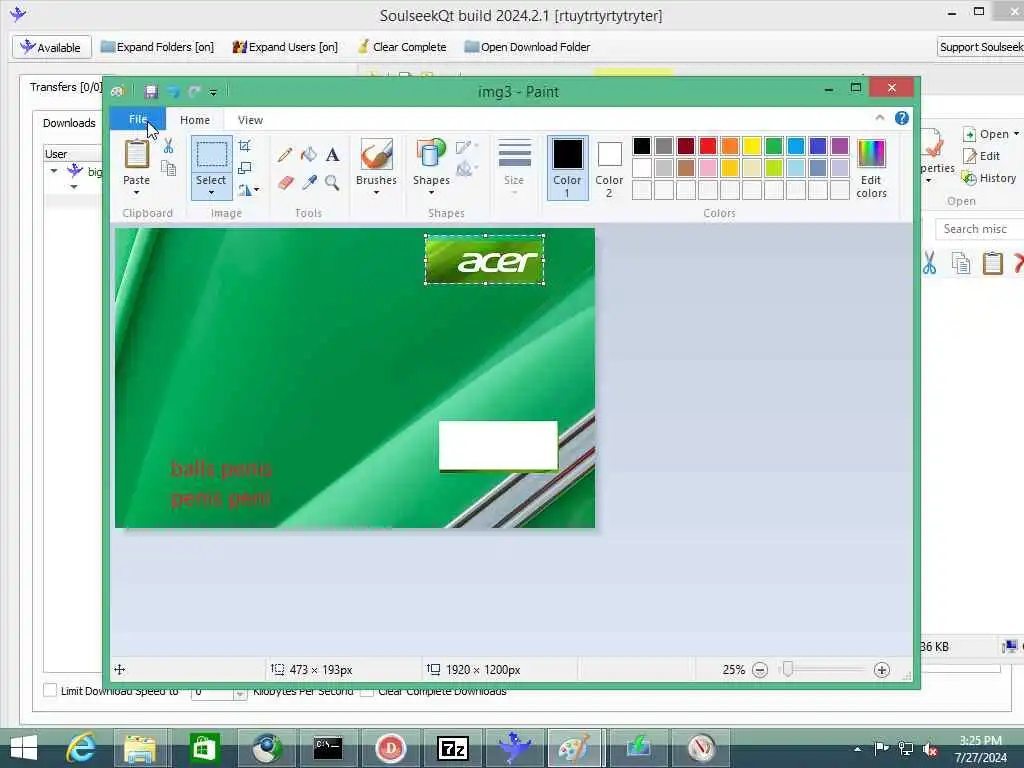Viewport: 1024px width, 768px height.
Task: Switch to the View ribbon tab
Action: [250, 120]
